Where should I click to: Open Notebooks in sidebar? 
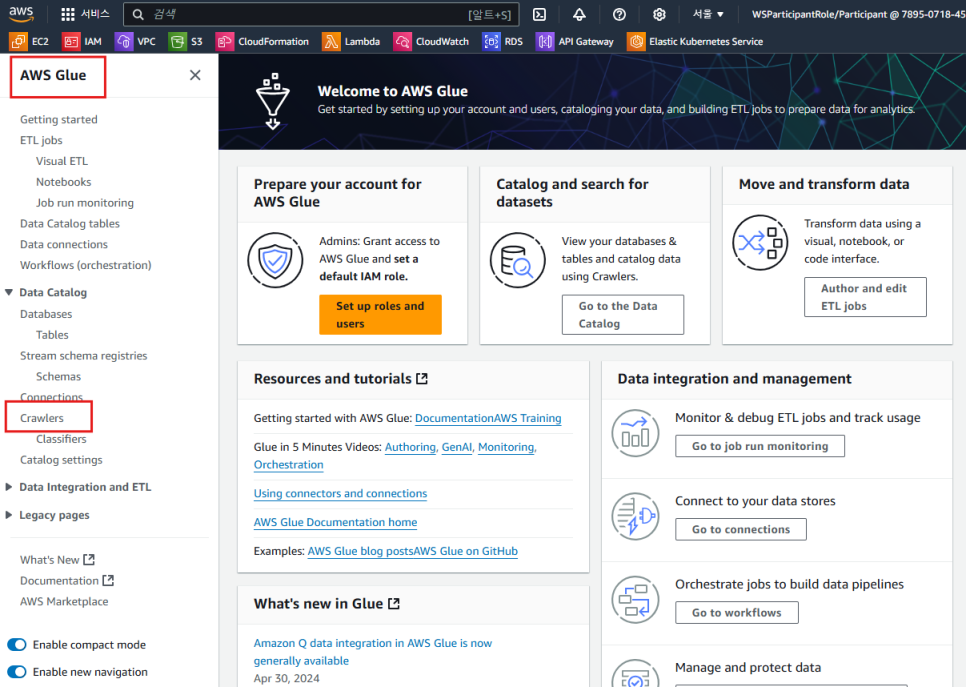(63, 182)
